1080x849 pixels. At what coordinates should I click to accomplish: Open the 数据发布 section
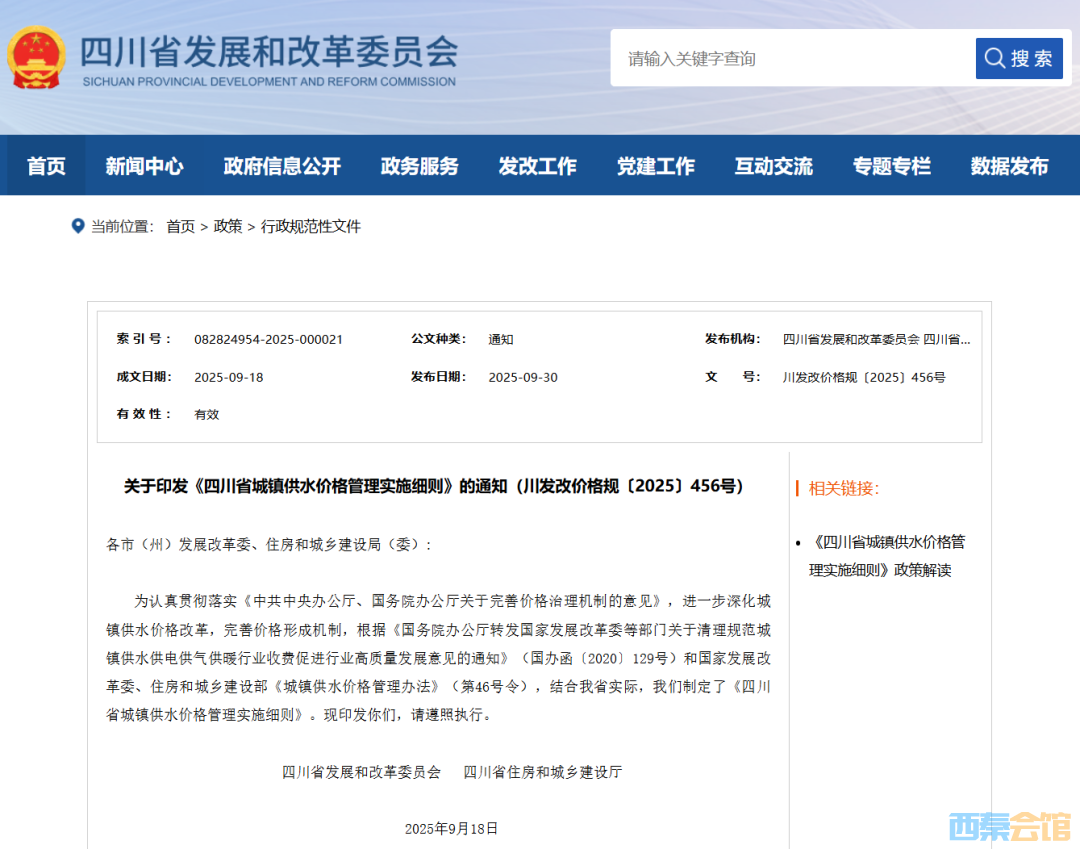tap(1009, 166)
